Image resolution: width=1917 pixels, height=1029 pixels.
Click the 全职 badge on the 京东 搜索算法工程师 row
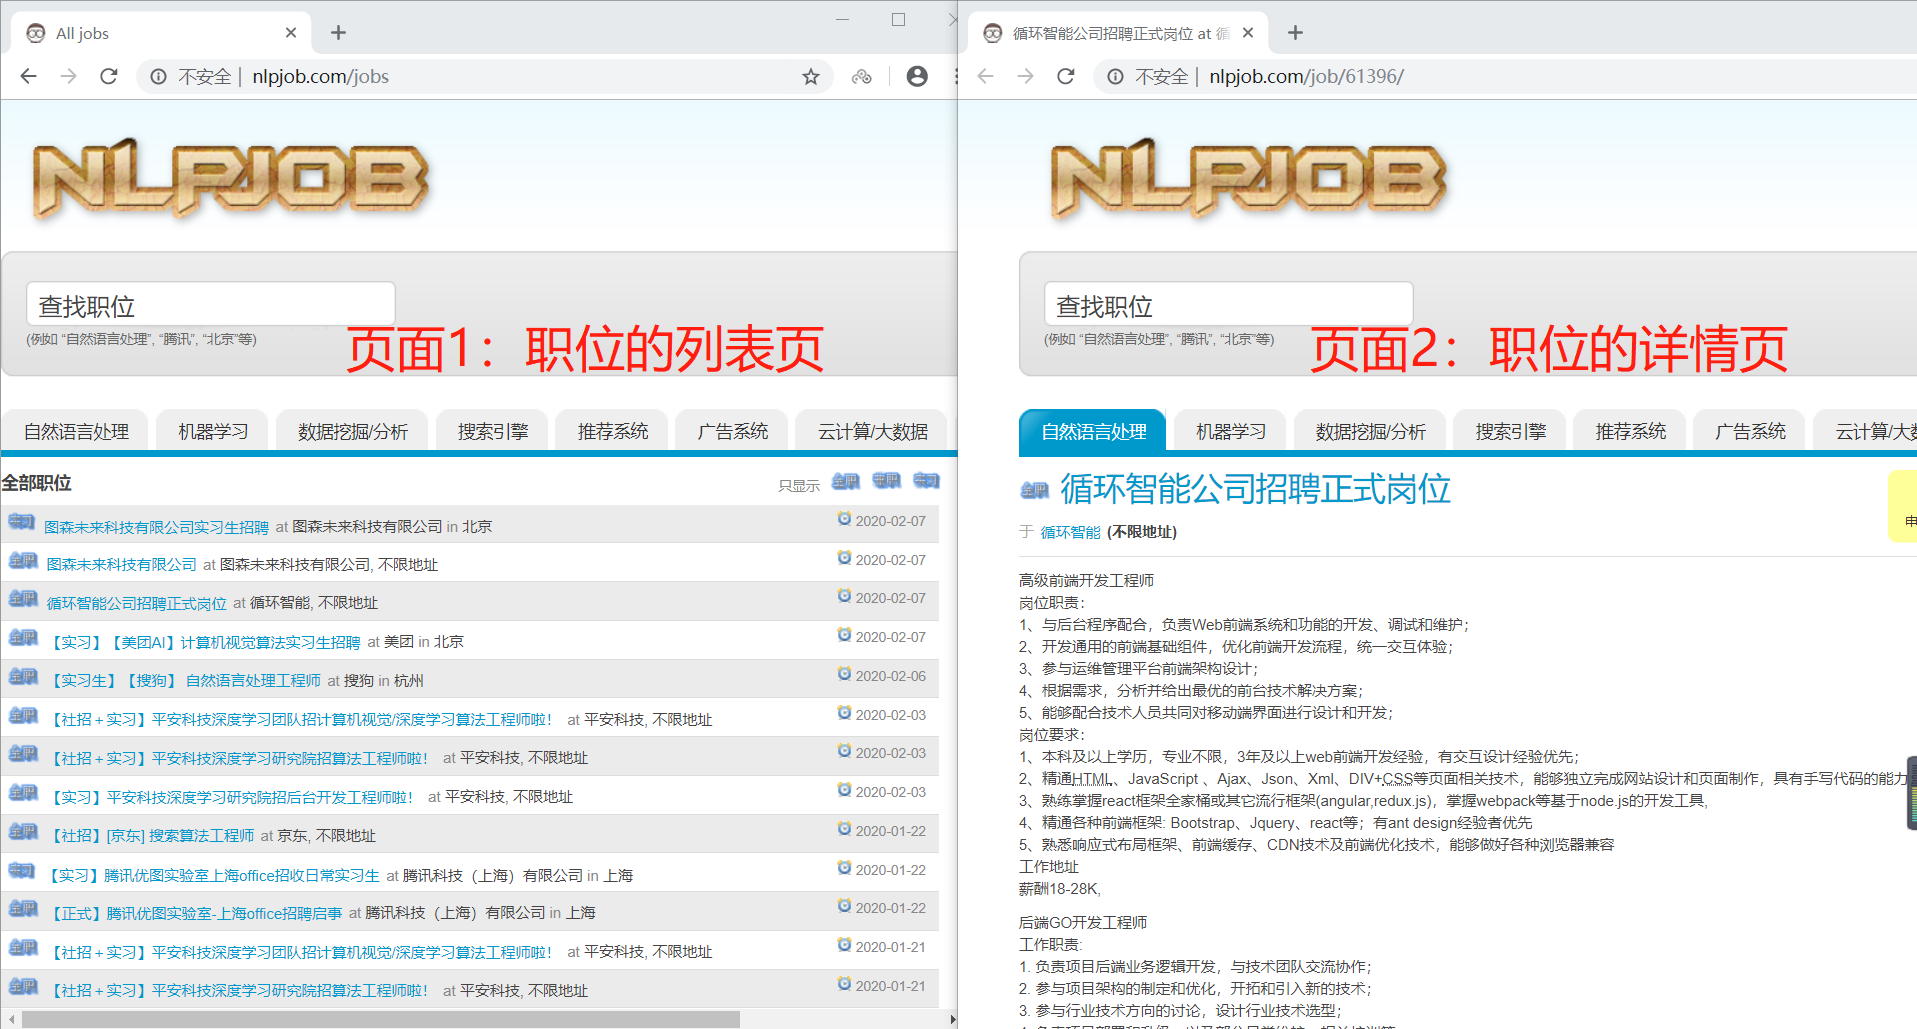(x=21, y=831)
